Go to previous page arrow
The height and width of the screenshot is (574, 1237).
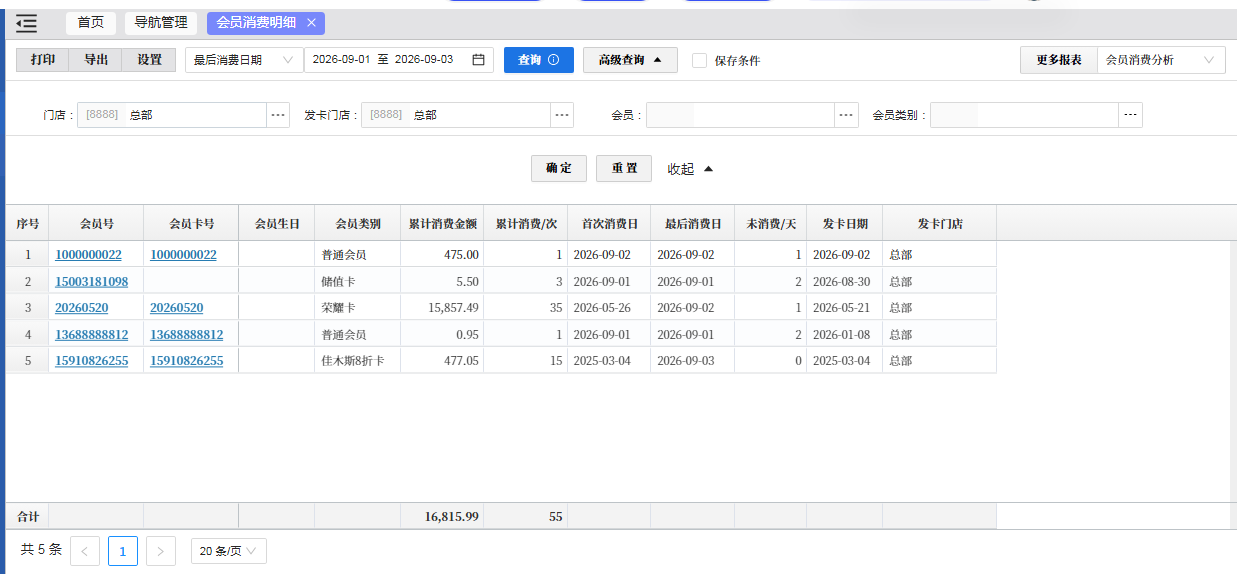click(85, 551)
